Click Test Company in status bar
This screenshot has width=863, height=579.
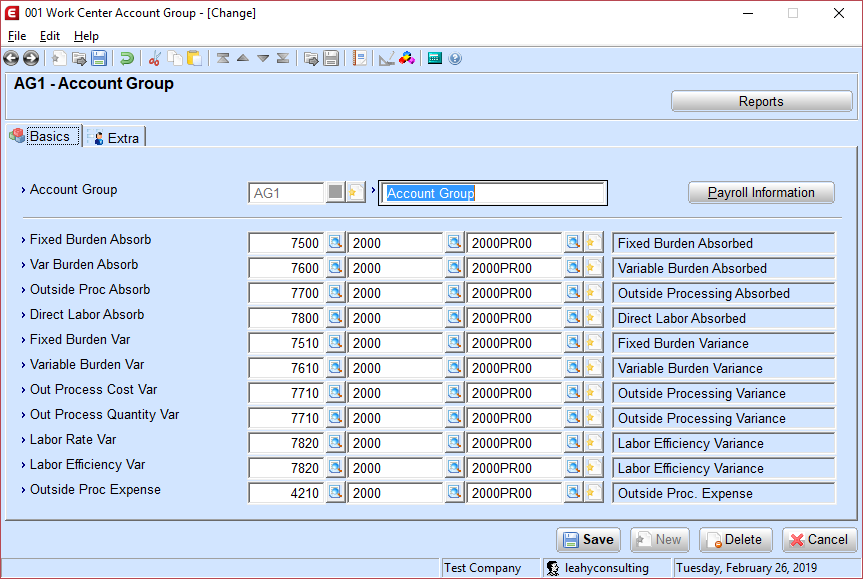pyautogui.click(x=482, y=567)
